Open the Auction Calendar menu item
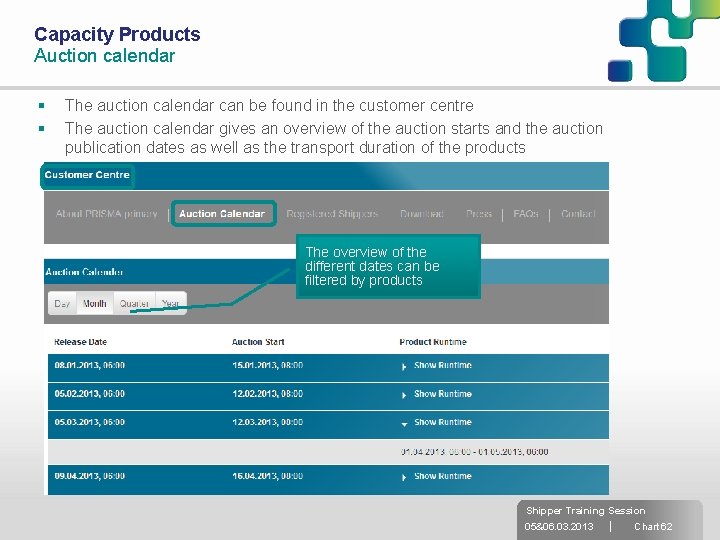The image size is (720, 540). click(222, 214)
